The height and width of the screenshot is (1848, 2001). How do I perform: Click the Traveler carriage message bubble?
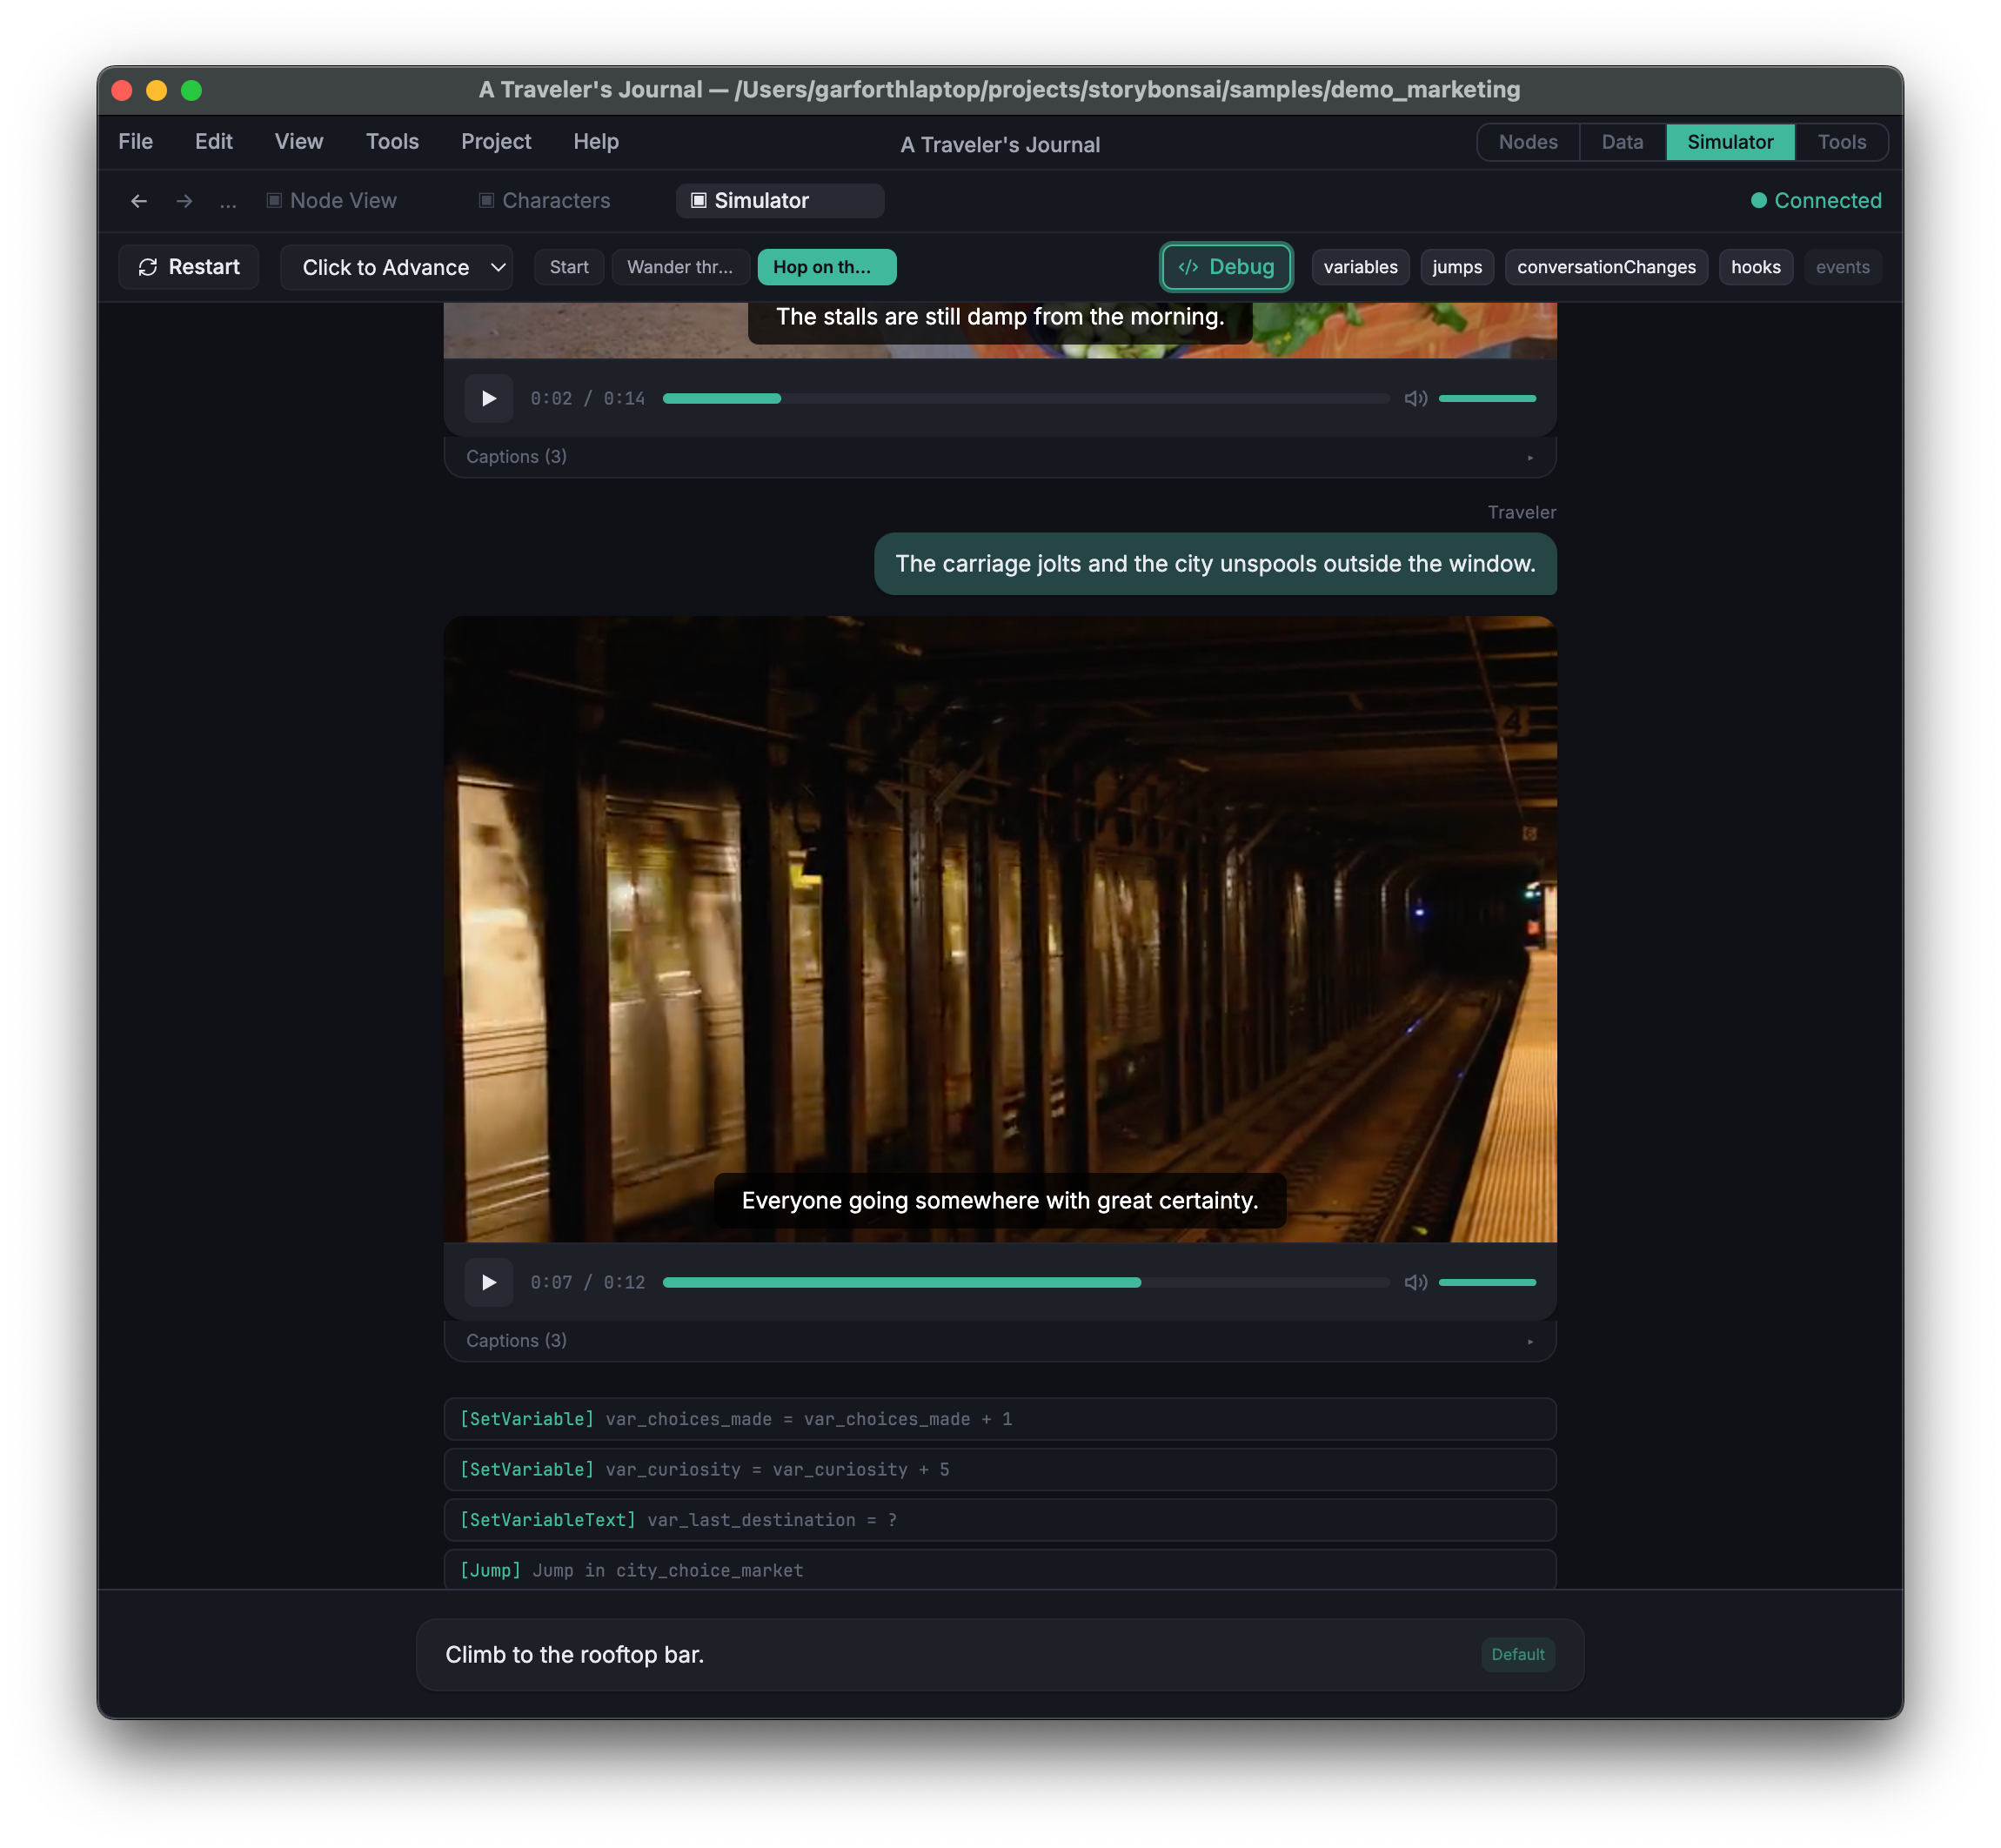pos(1215,564)
